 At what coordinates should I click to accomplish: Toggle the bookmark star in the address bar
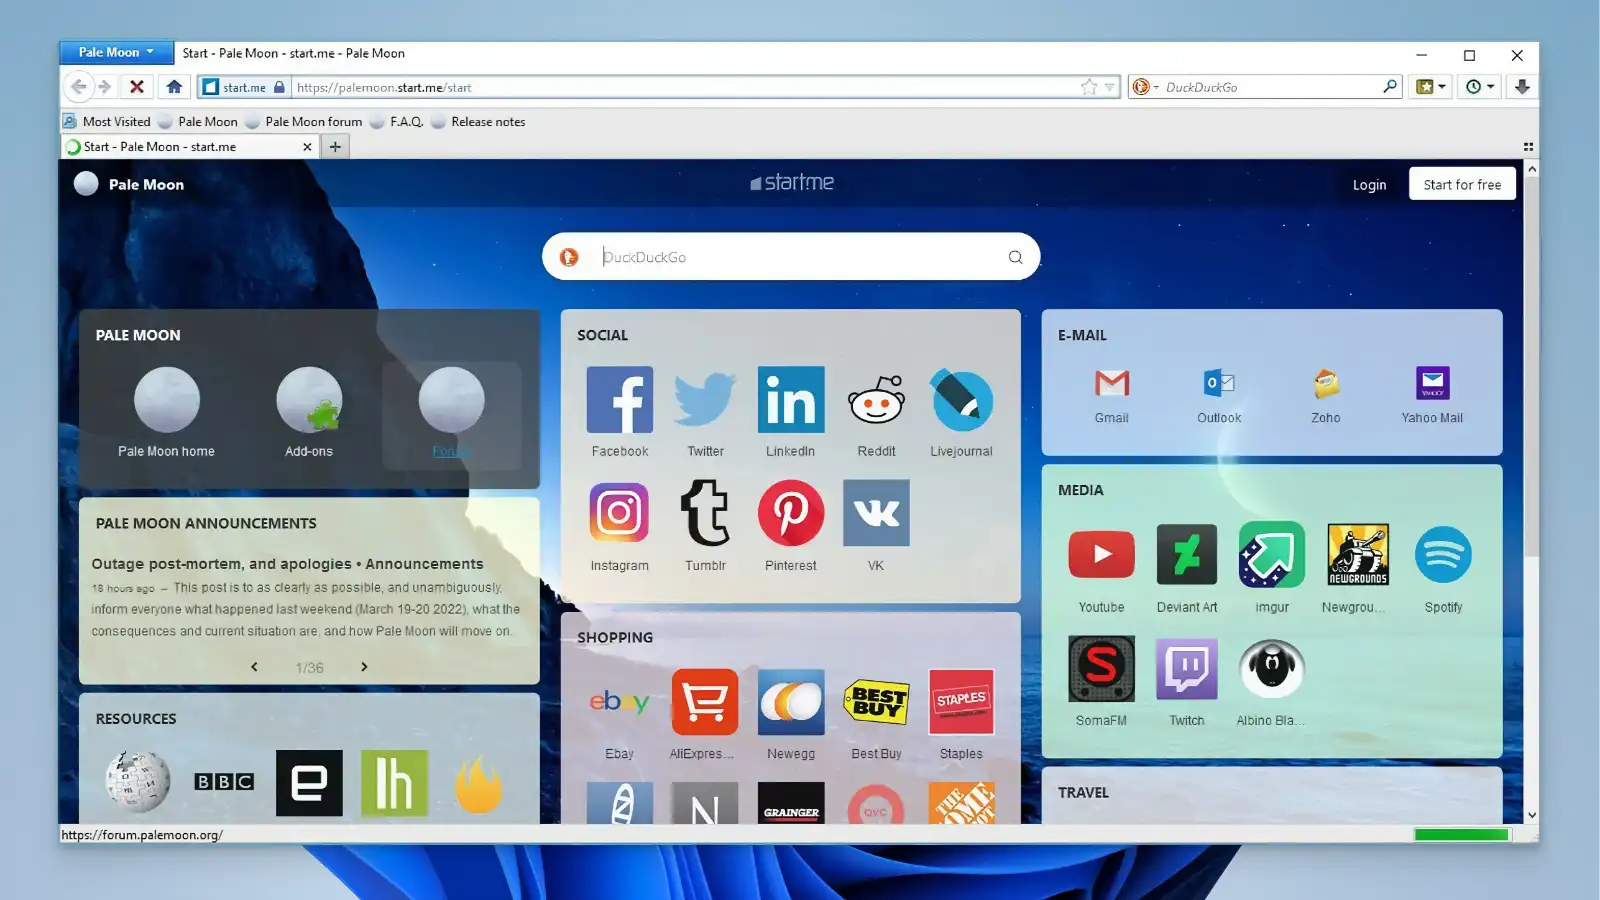(x=1088, y=87)
